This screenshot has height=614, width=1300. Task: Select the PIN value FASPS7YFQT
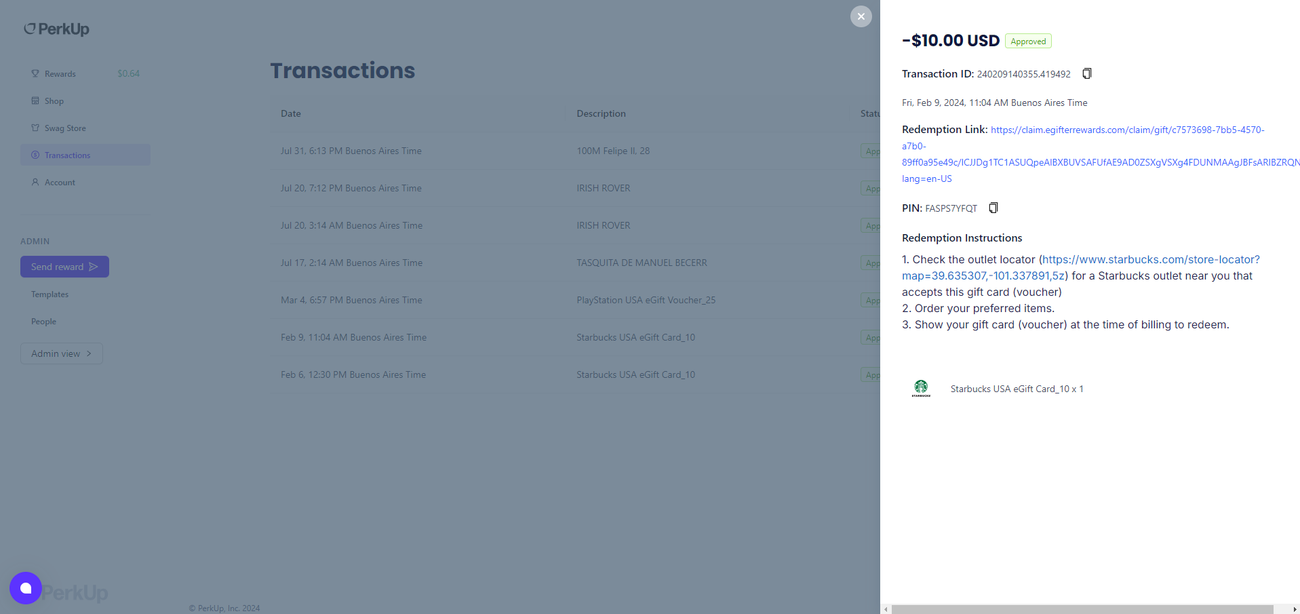(951, 208)
